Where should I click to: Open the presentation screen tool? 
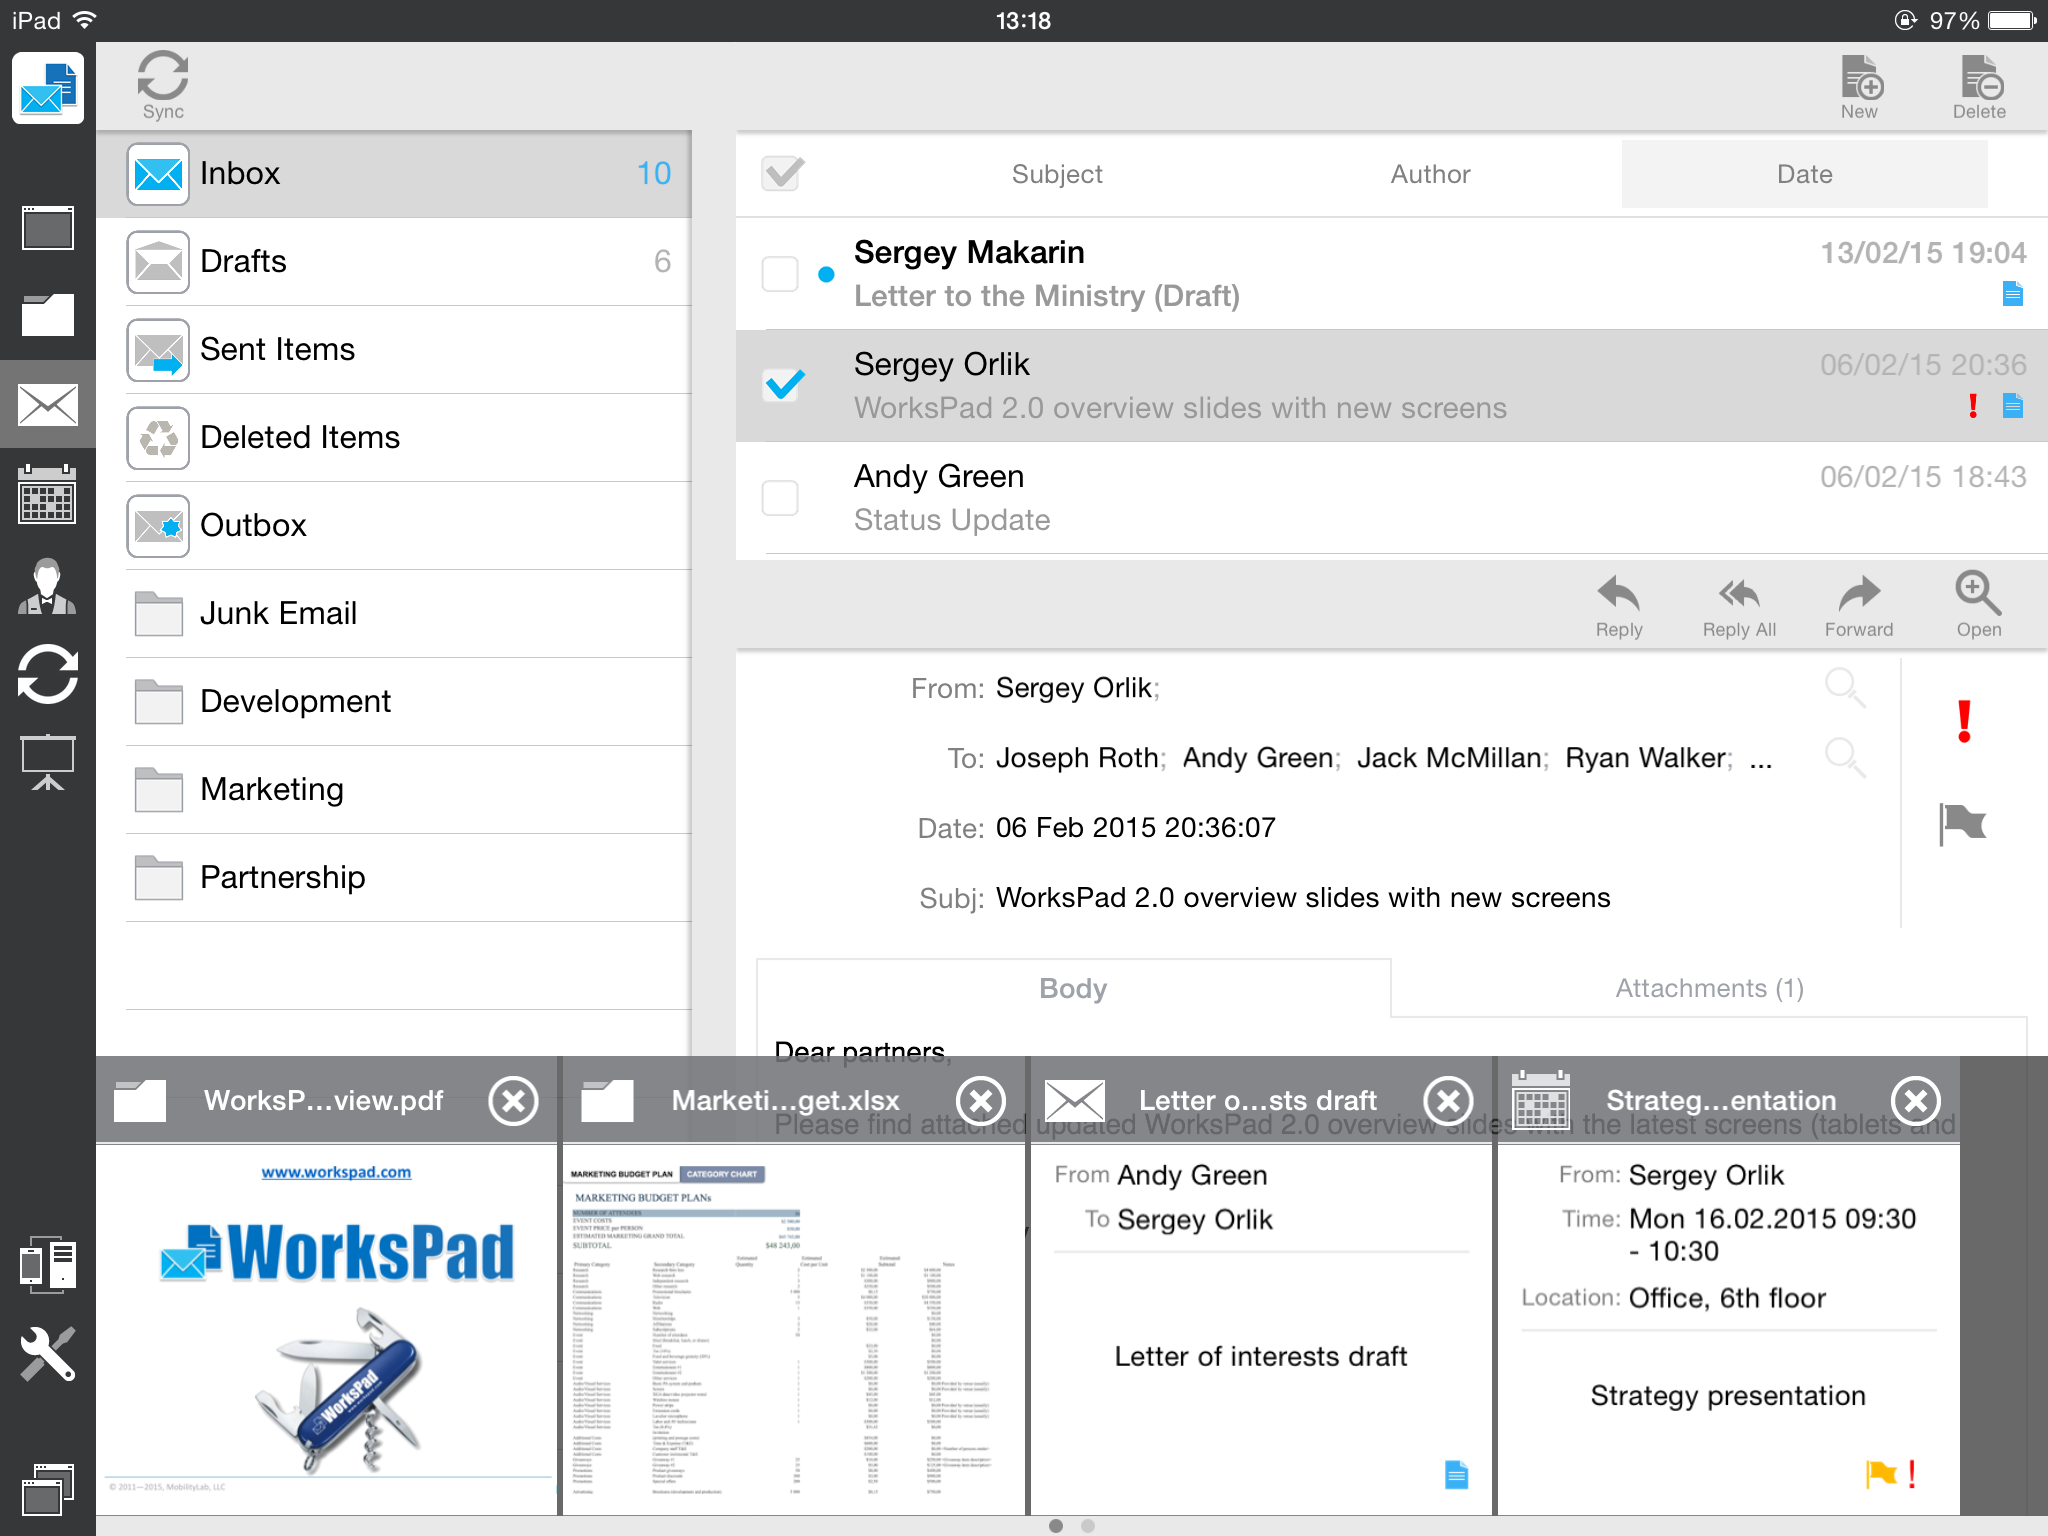pos(47,760)
